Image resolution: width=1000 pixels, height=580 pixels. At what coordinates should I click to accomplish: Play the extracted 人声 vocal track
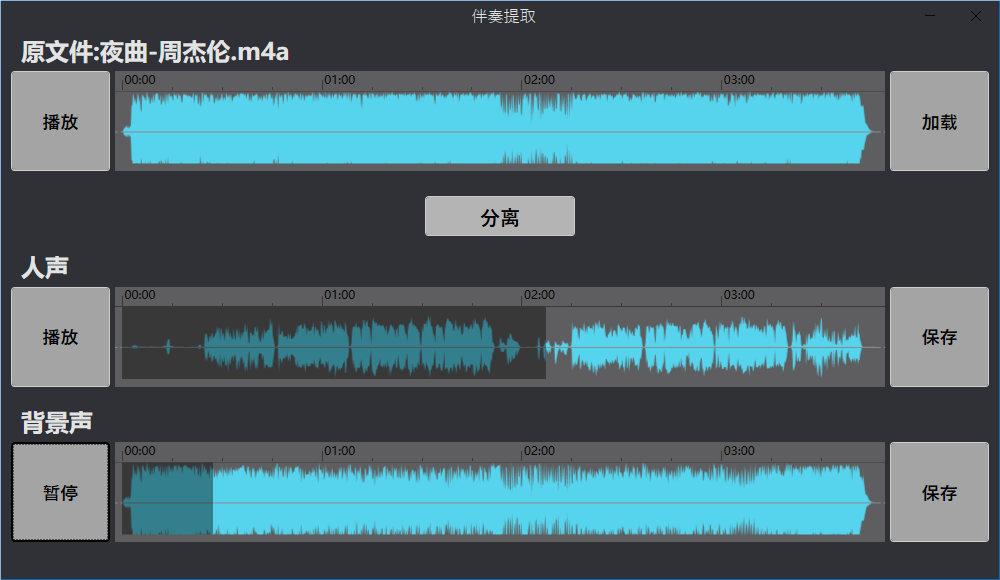pos(60,337)
